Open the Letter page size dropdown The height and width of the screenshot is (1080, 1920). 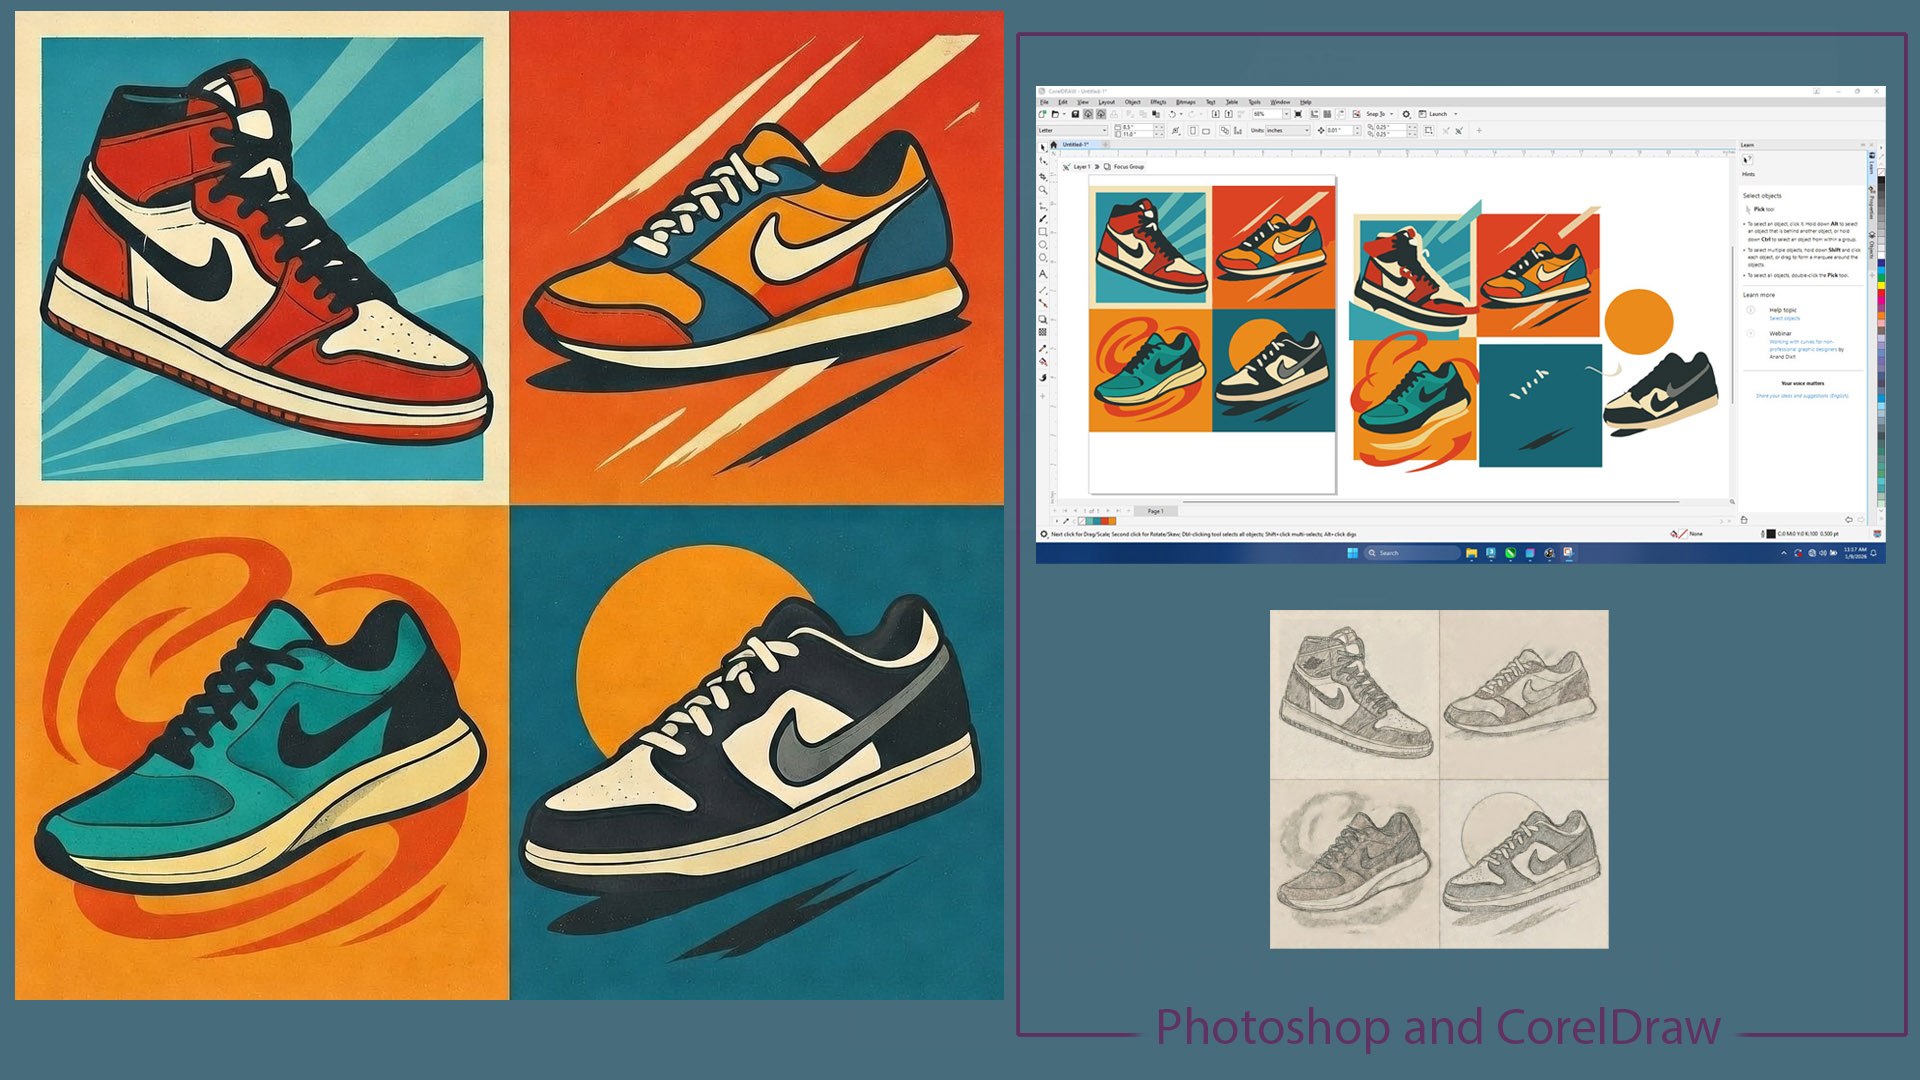point(1104,130)
